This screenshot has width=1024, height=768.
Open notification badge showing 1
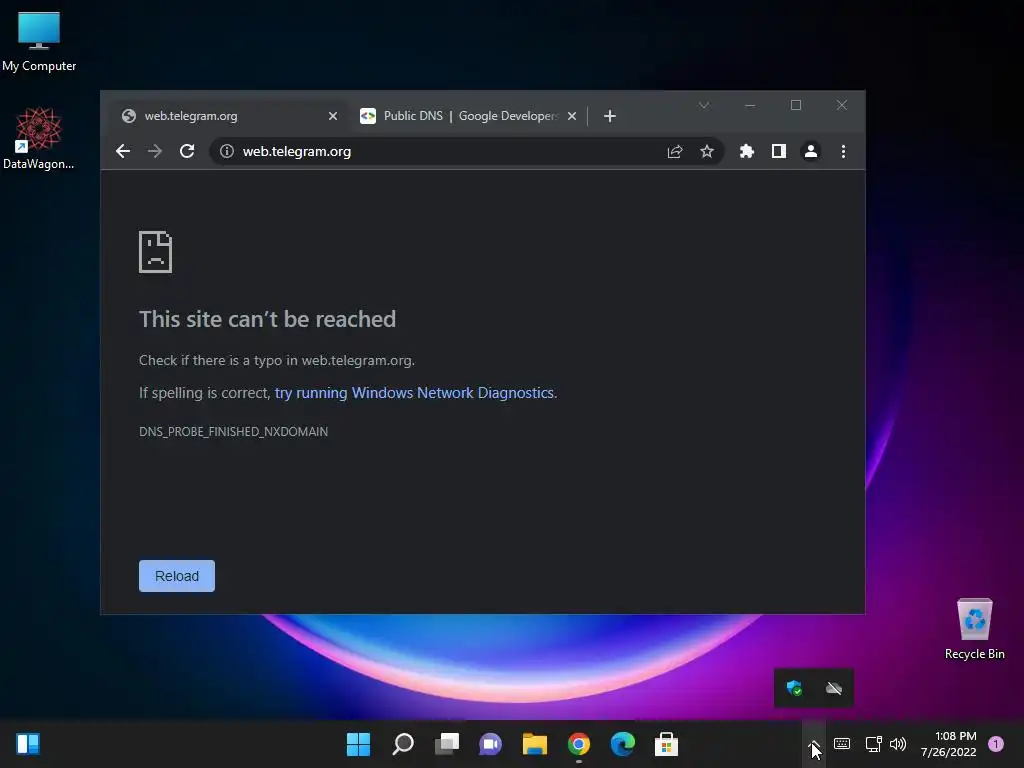(x=996, y=744)
